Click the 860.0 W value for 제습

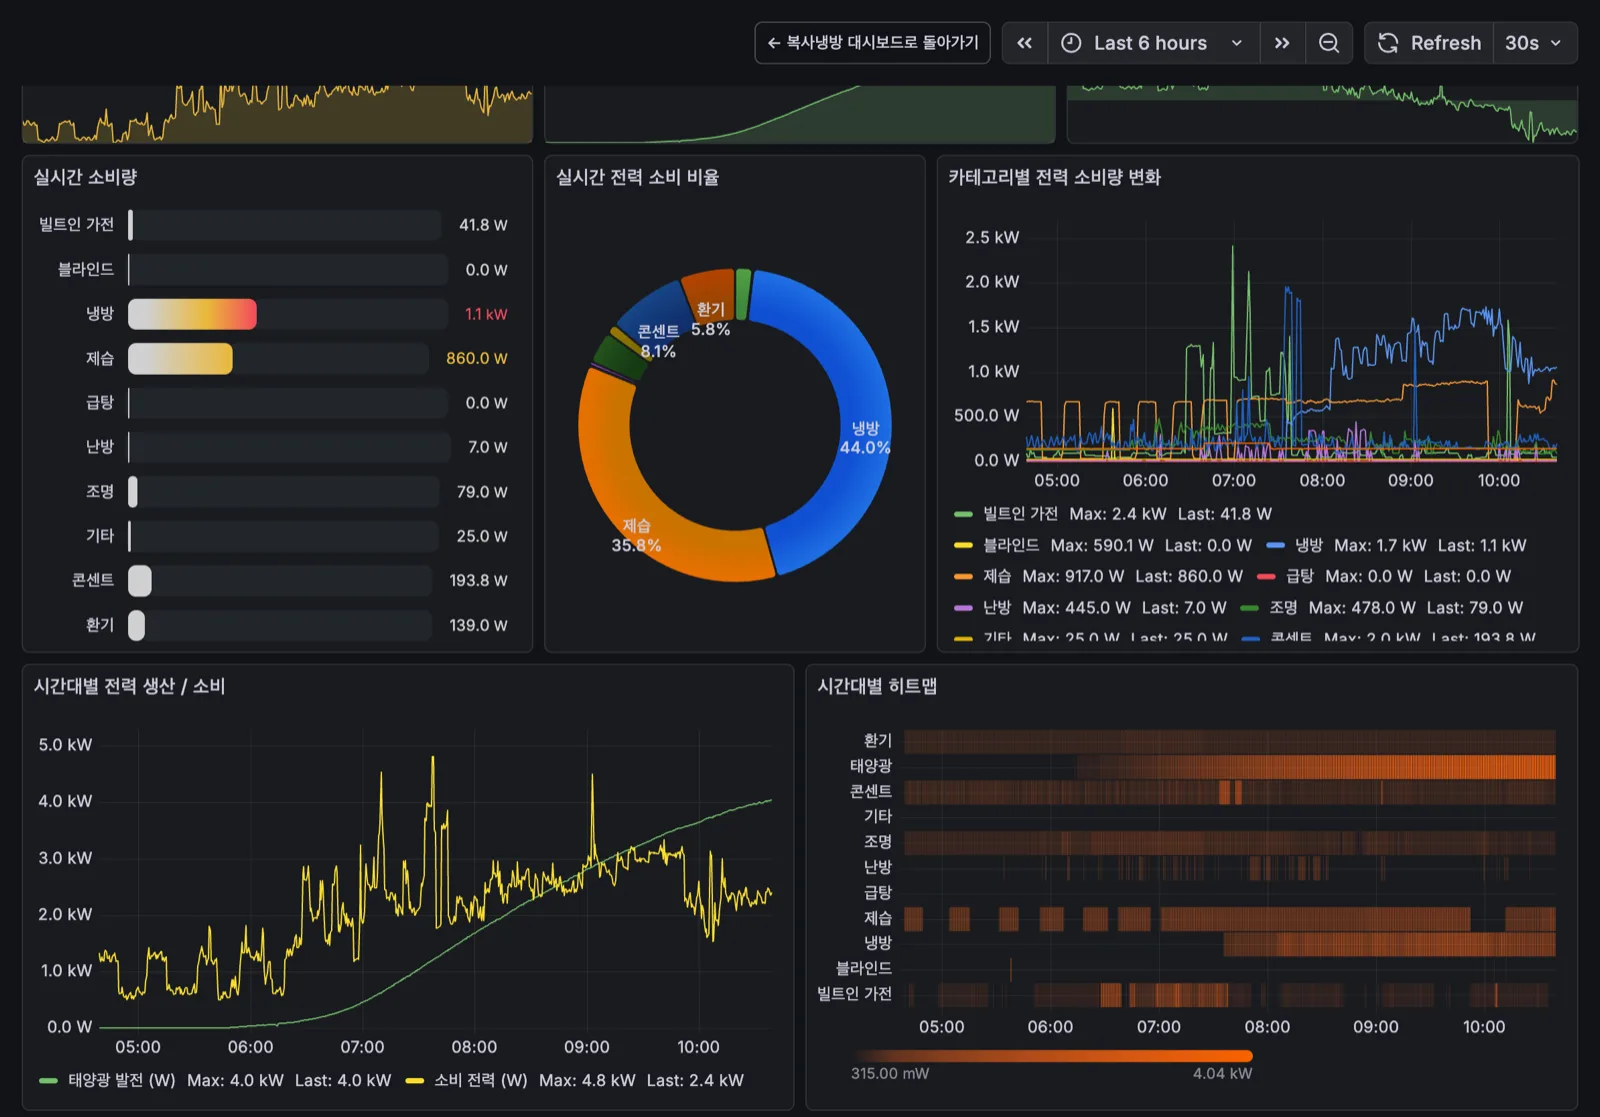pyautogui.click(x=477, y=358)
